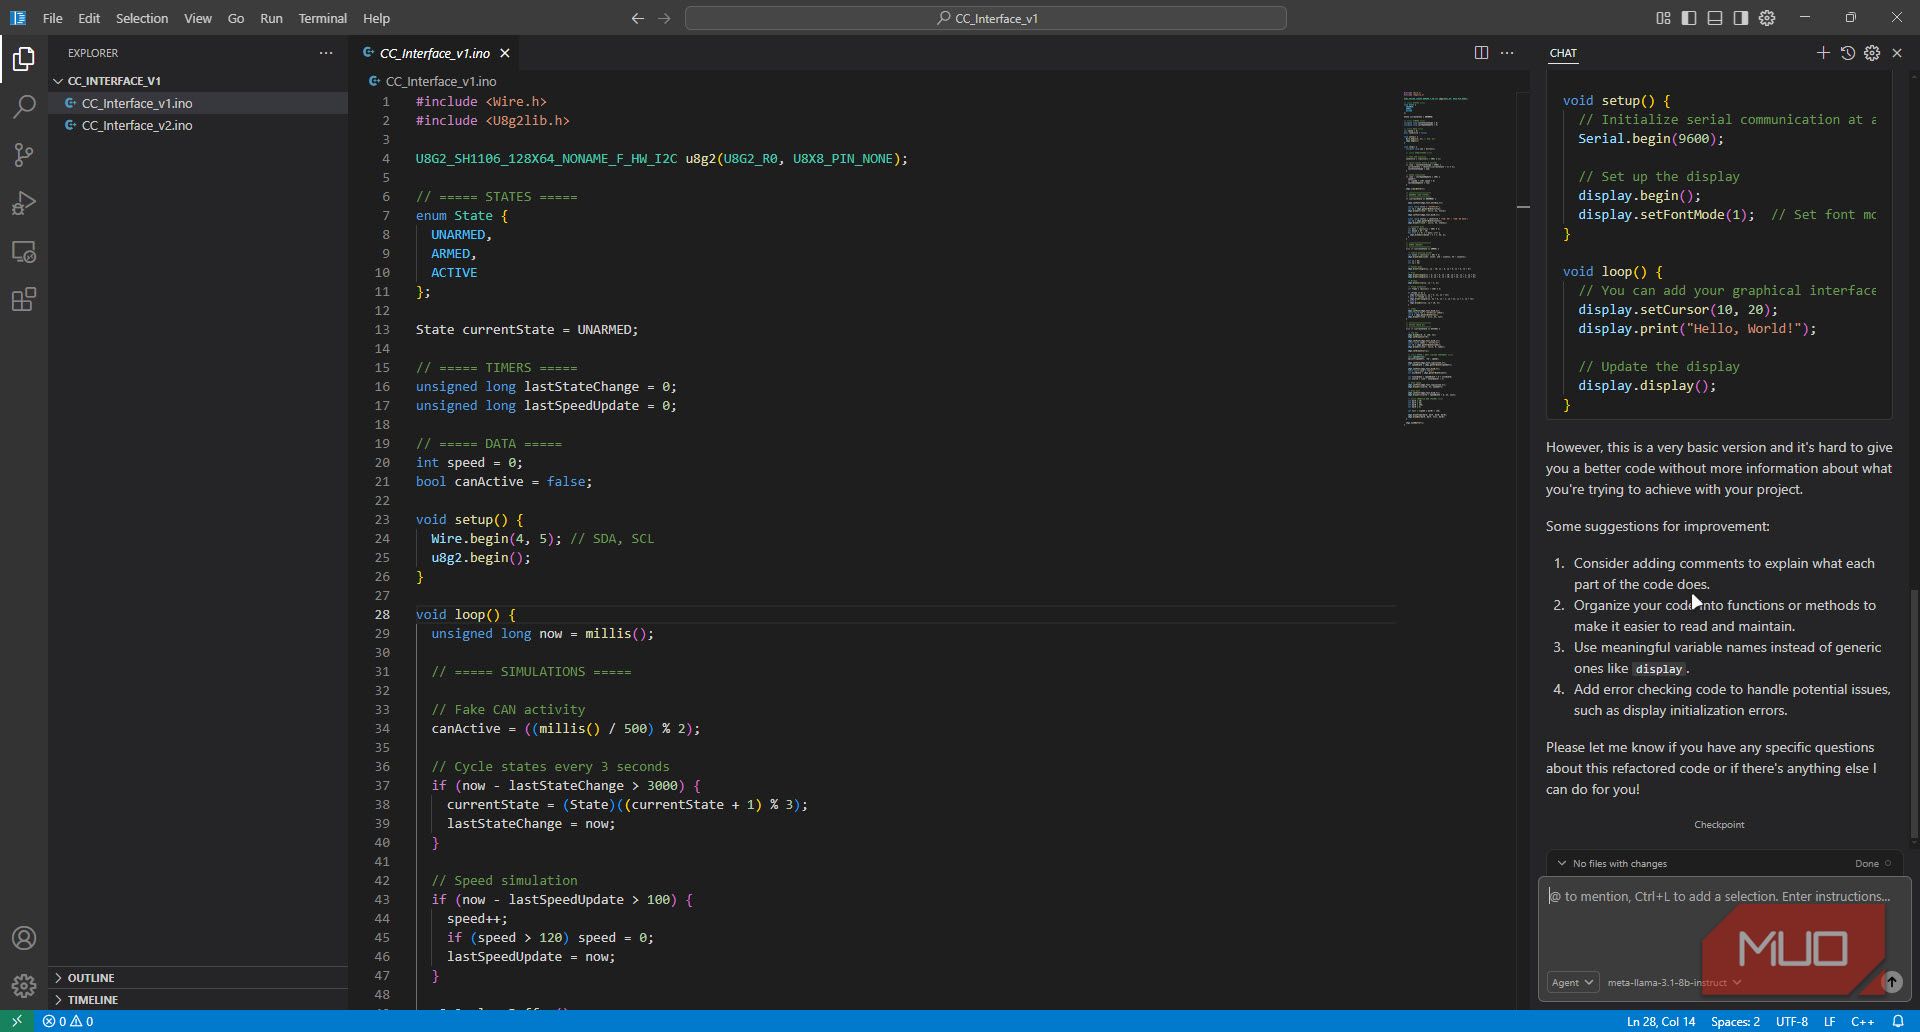Go back in navigation history

(637, 18)
